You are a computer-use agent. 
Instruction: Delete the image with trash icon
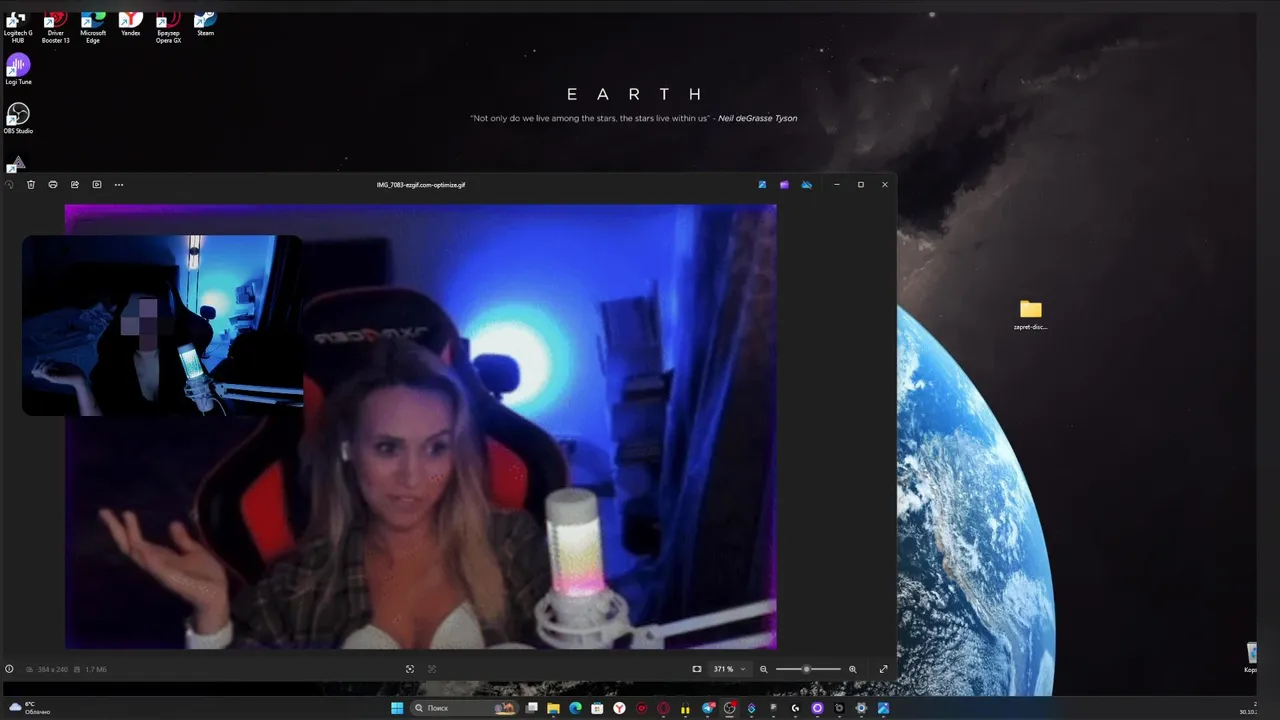(x=31, y=185)
